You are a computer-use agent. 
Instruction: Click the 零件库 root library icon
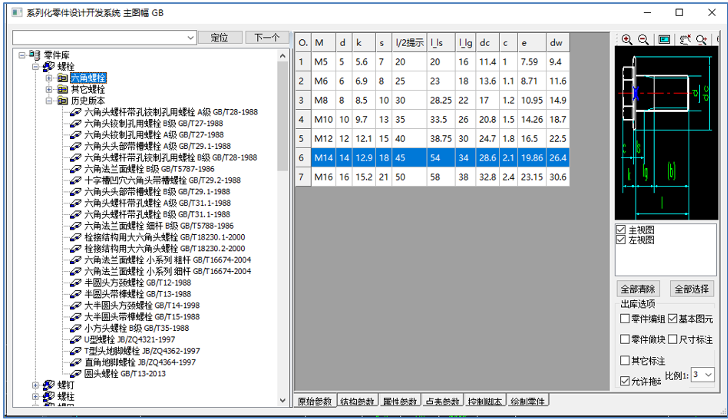tap(34, 55)
